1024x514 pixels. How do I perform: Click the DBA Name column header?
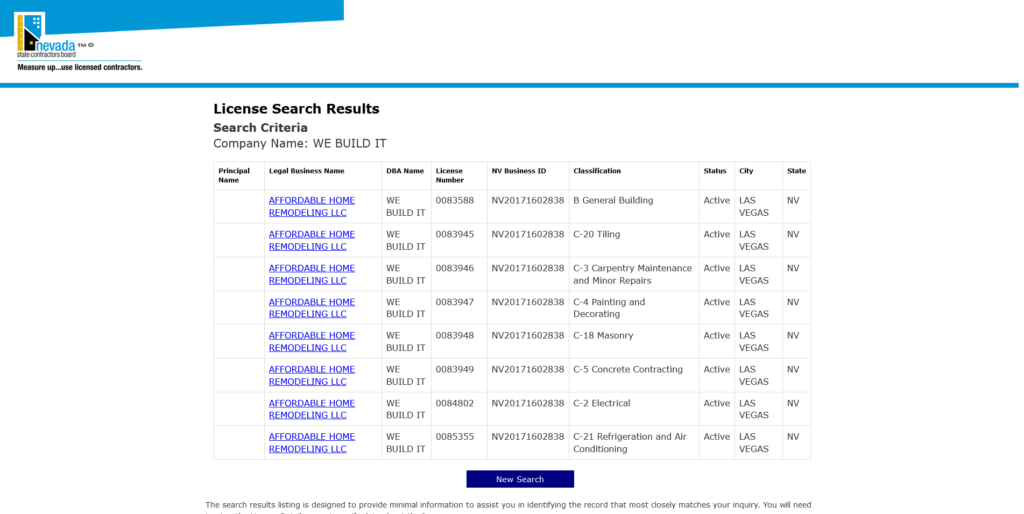click(405, 171)
